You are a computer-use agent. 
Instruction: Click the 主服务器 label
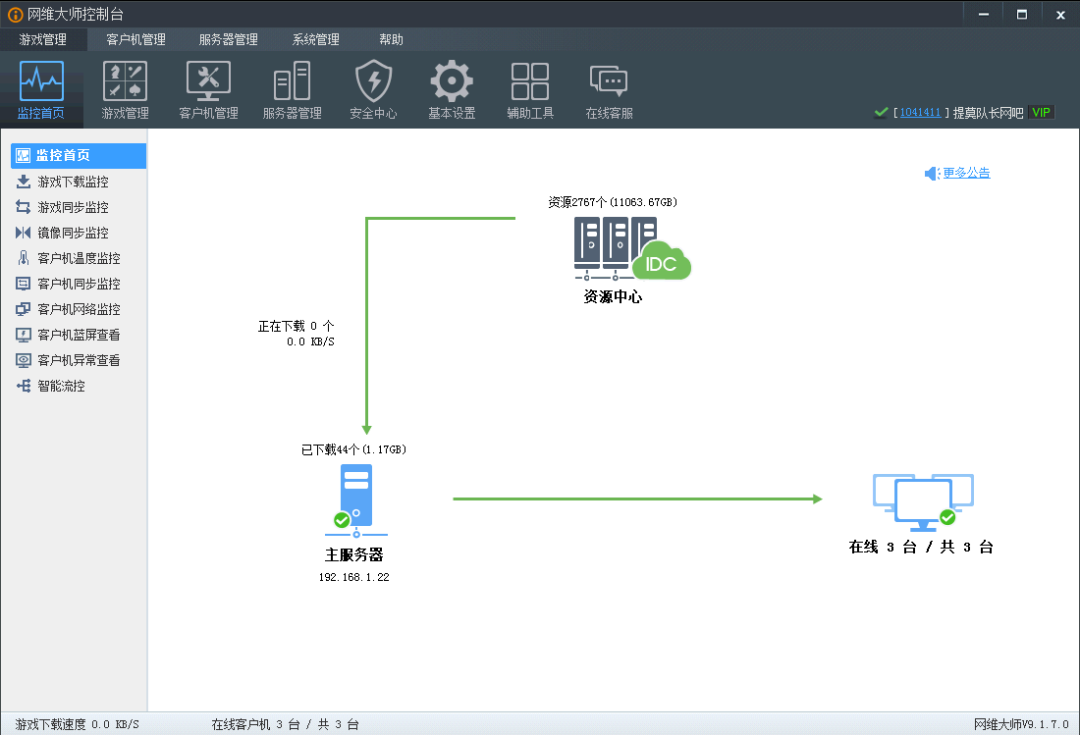tap(354, 555)
